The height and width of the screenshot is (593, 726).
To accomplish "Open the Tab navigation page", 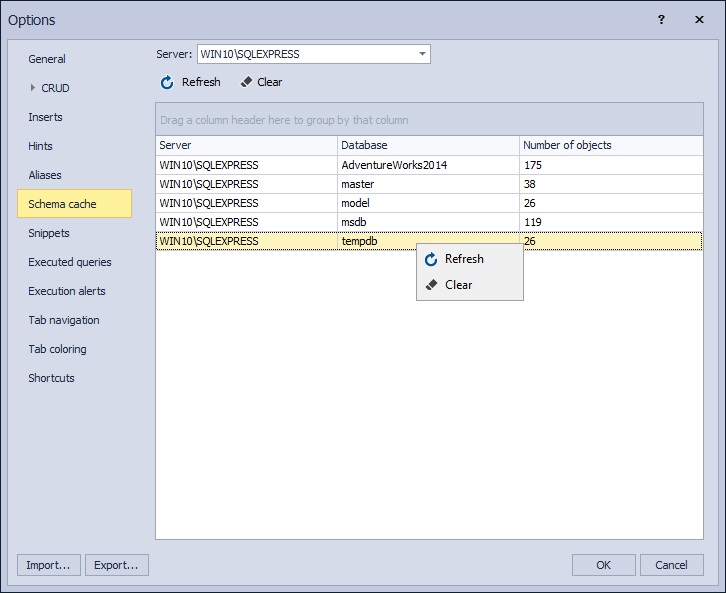I will tap(64, 320).
